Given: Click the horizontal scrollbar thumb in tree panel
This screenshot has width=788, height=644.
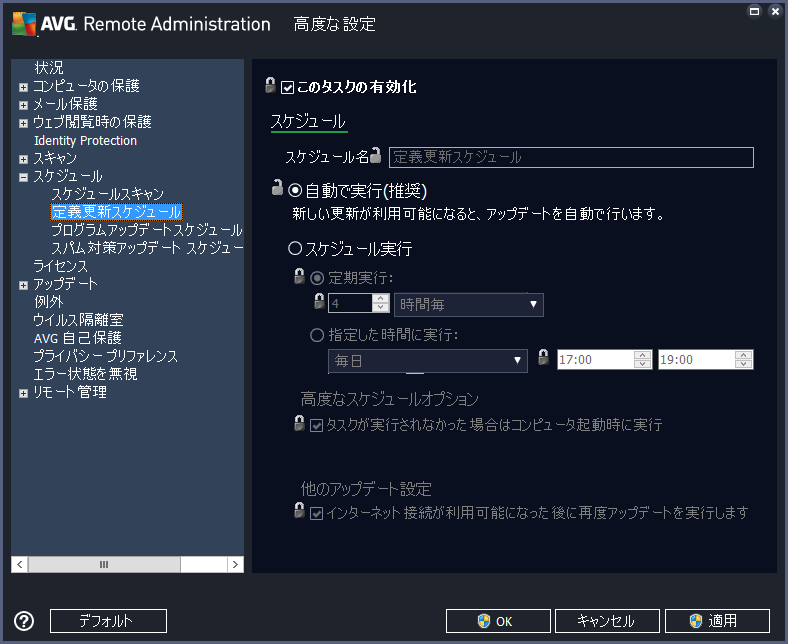Looking at the screenshot, I should click(104, 564).
